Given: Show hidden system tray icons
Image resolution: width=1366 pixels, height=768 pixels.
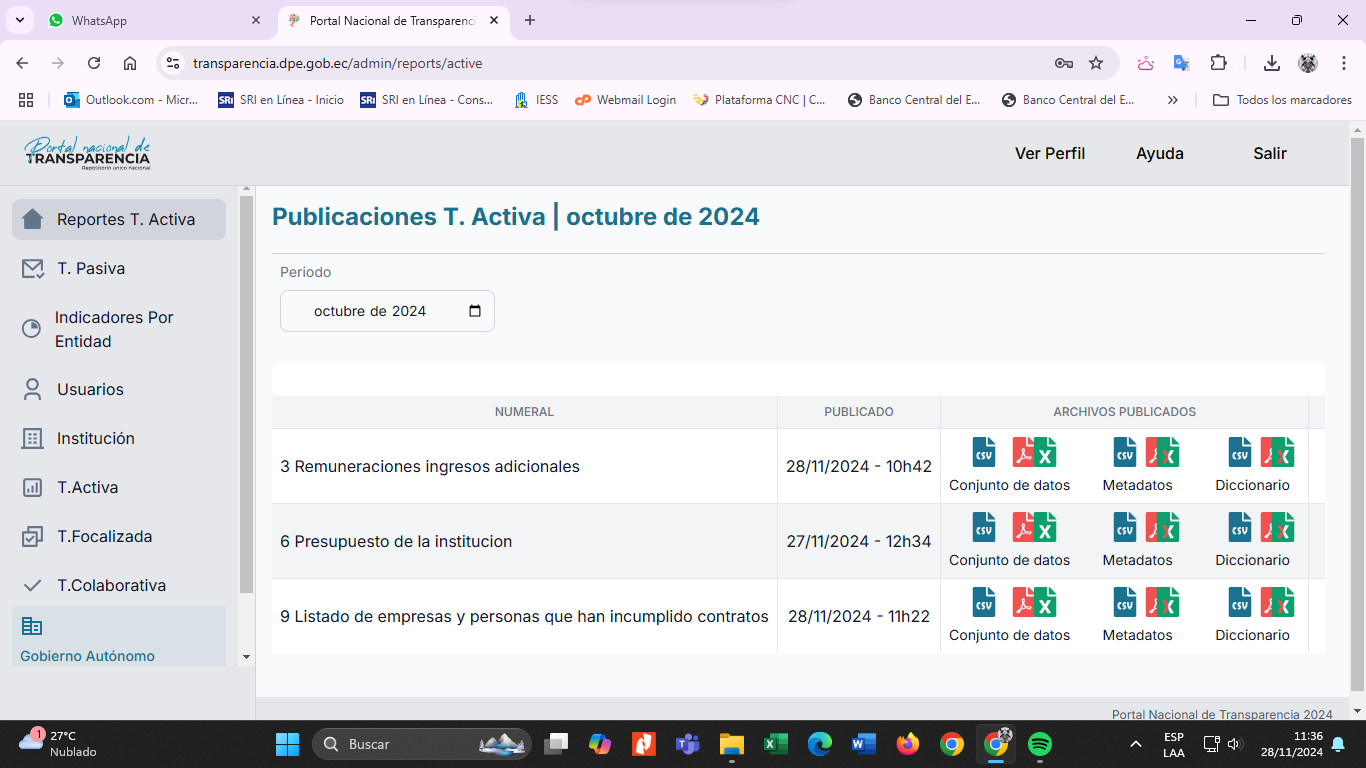Looking at the screenshot, I should pyautogui.click(x=1135, y=744).
